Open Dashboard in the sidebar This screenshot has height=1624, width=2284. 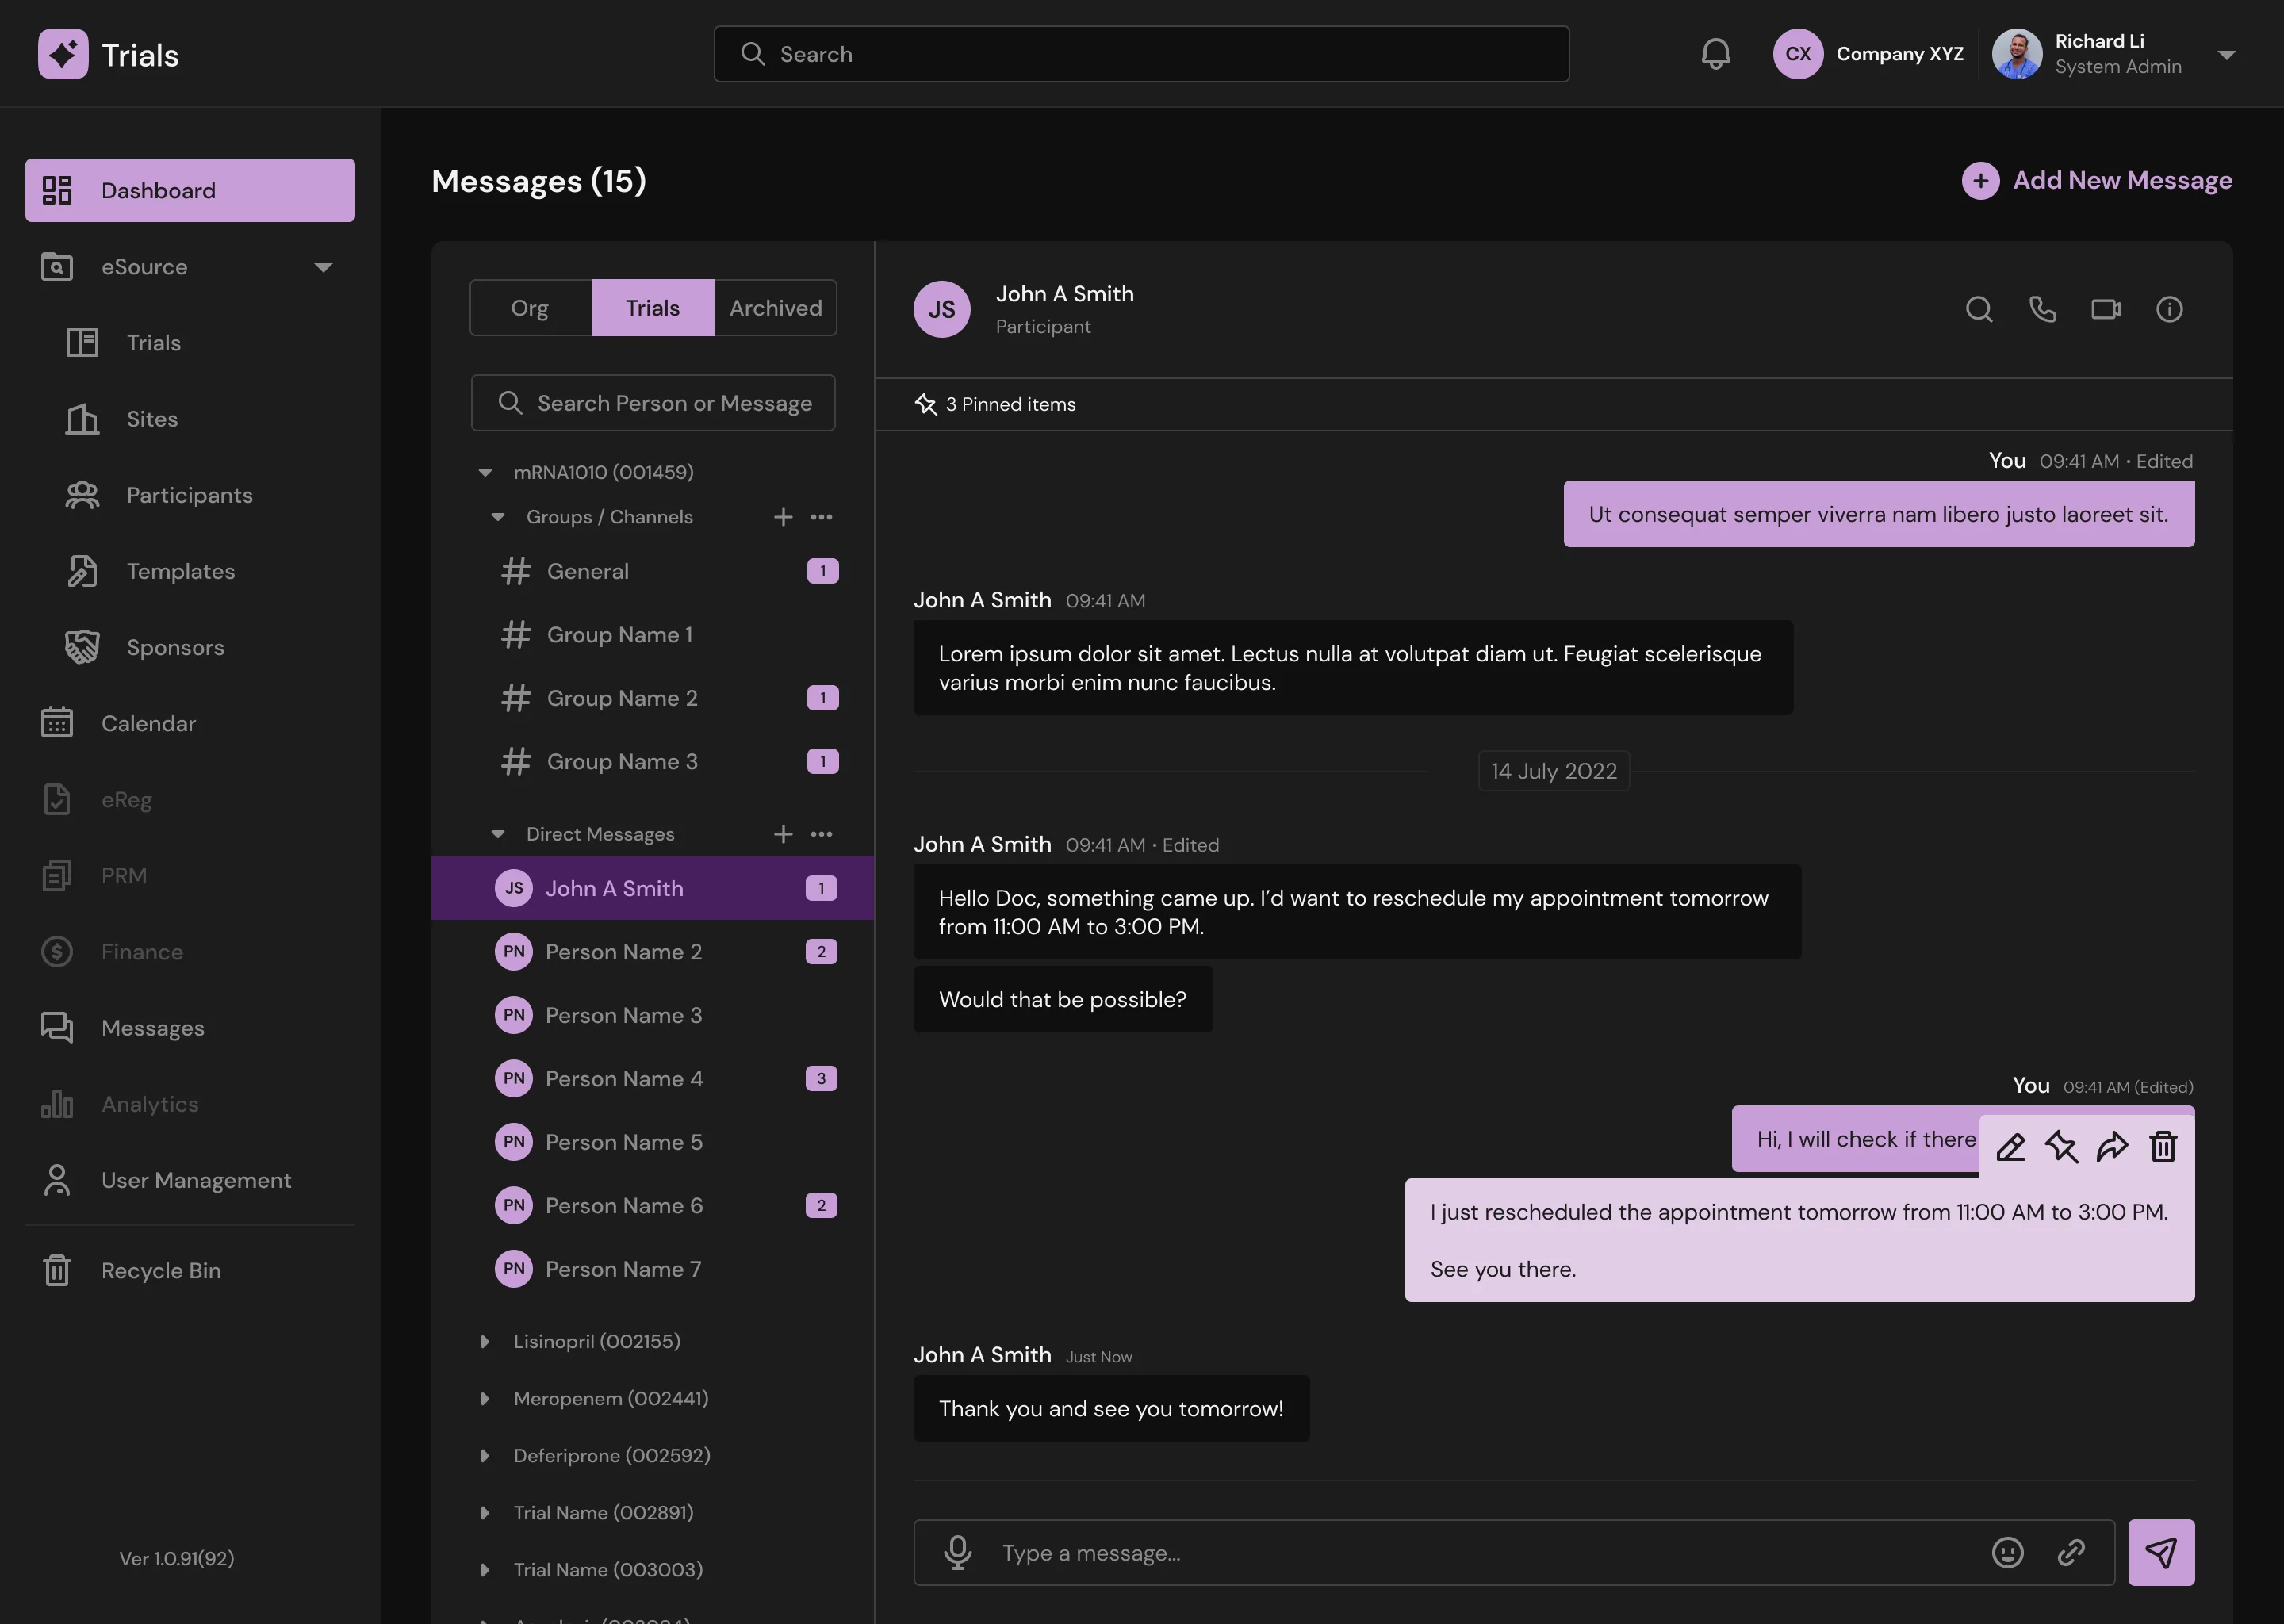pos(190,190)
